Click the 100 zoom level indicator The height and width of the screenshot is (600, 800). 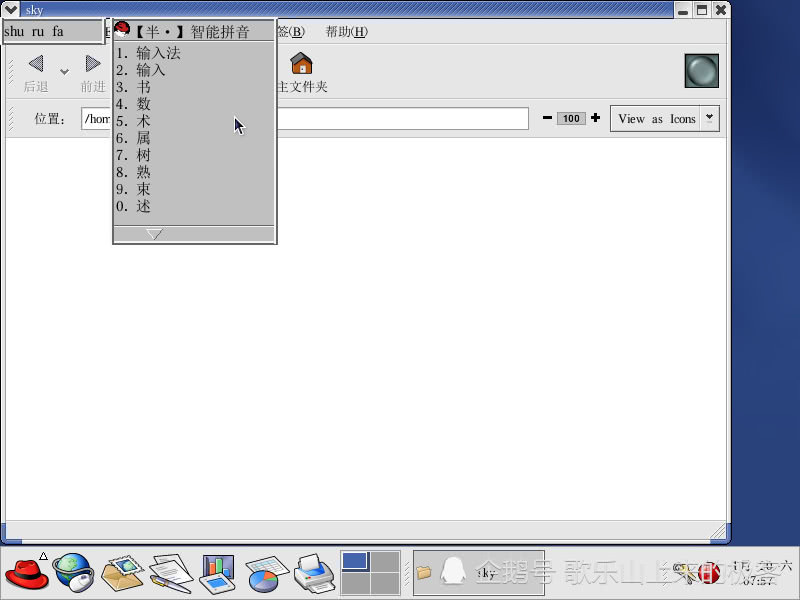pyautogui.click(x=571, y=118)
